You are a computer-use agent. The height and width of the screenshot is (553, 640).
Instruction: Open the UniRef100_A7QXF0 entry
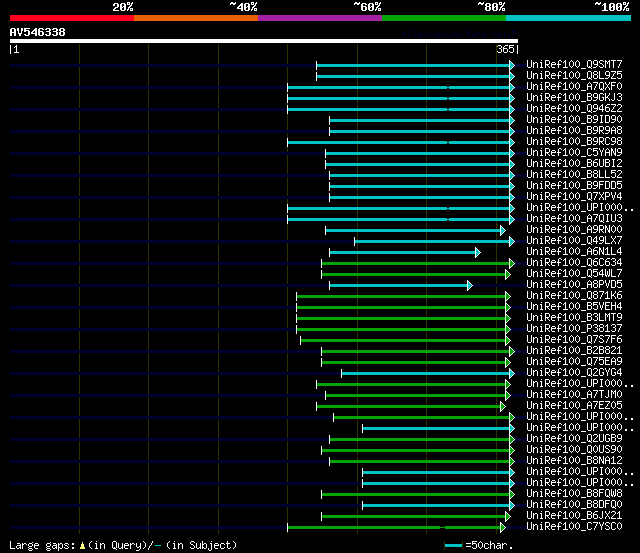tap(574, 87)
